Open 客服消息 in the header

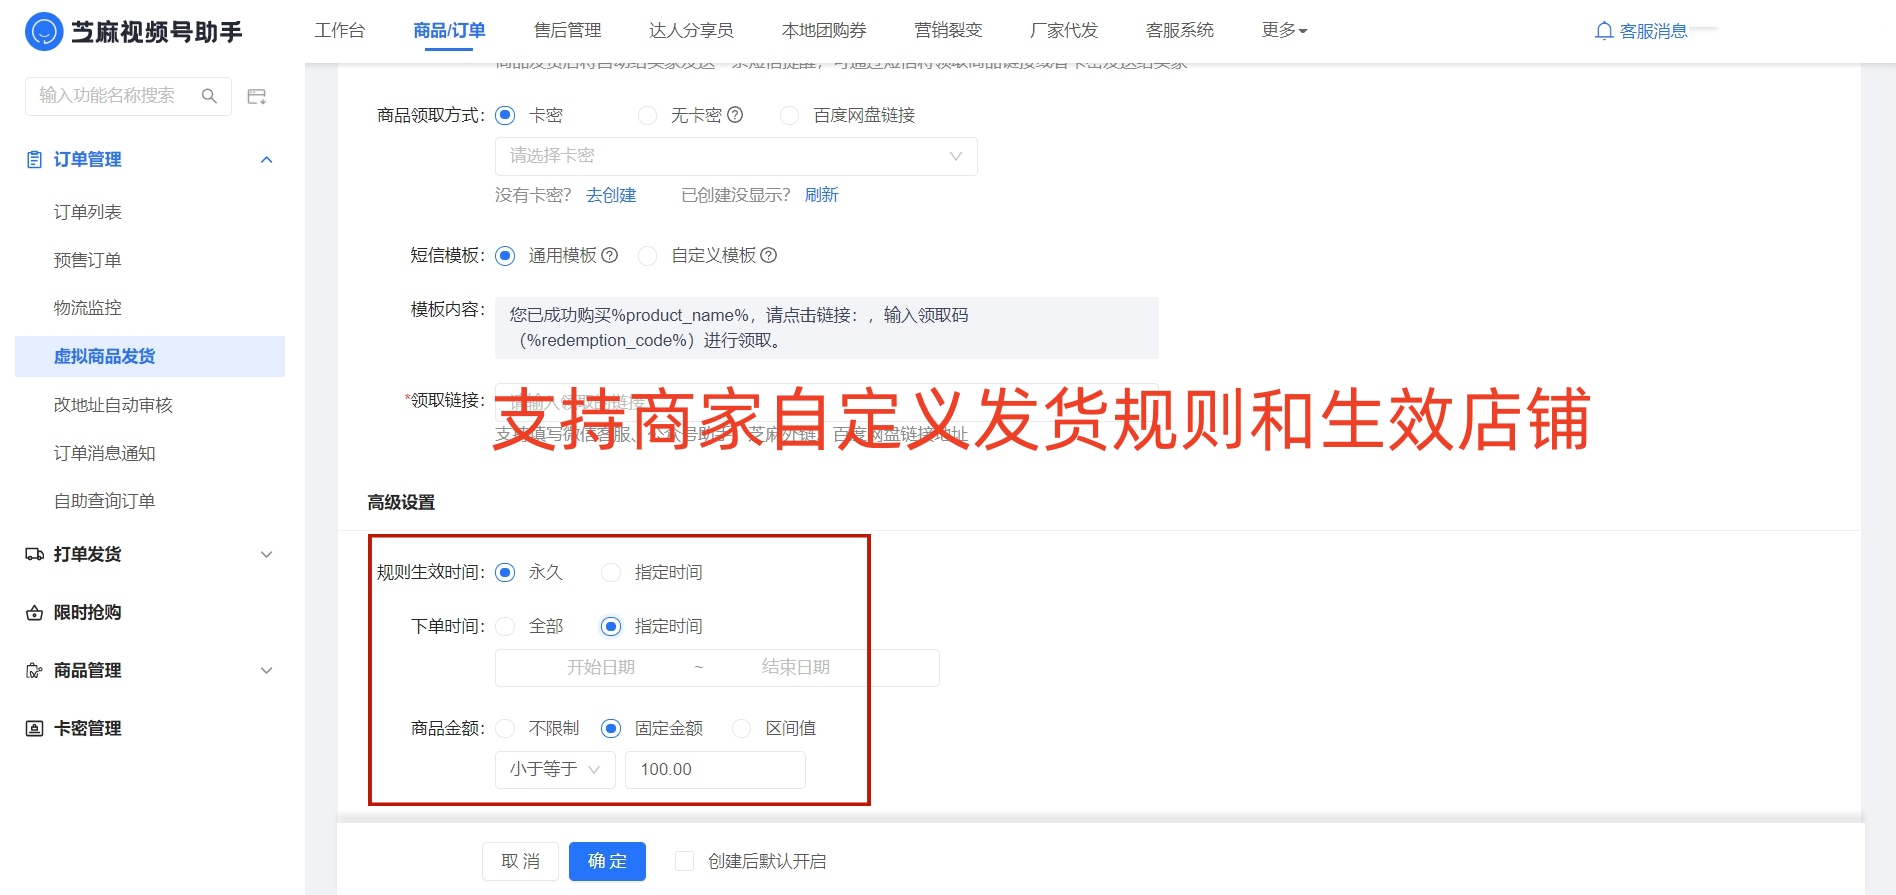click(x=1653, y=31)
